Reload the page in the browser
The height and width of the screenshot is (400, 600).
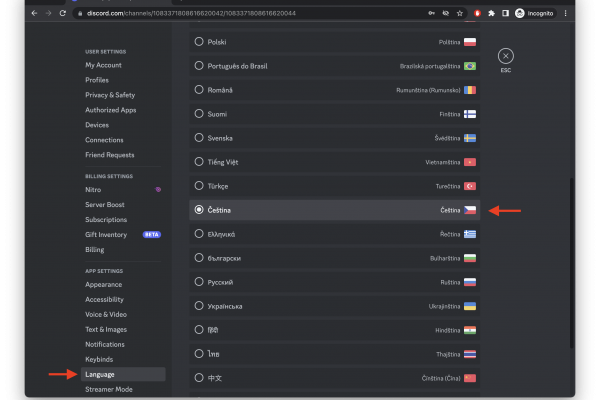(x=63, y=13)
